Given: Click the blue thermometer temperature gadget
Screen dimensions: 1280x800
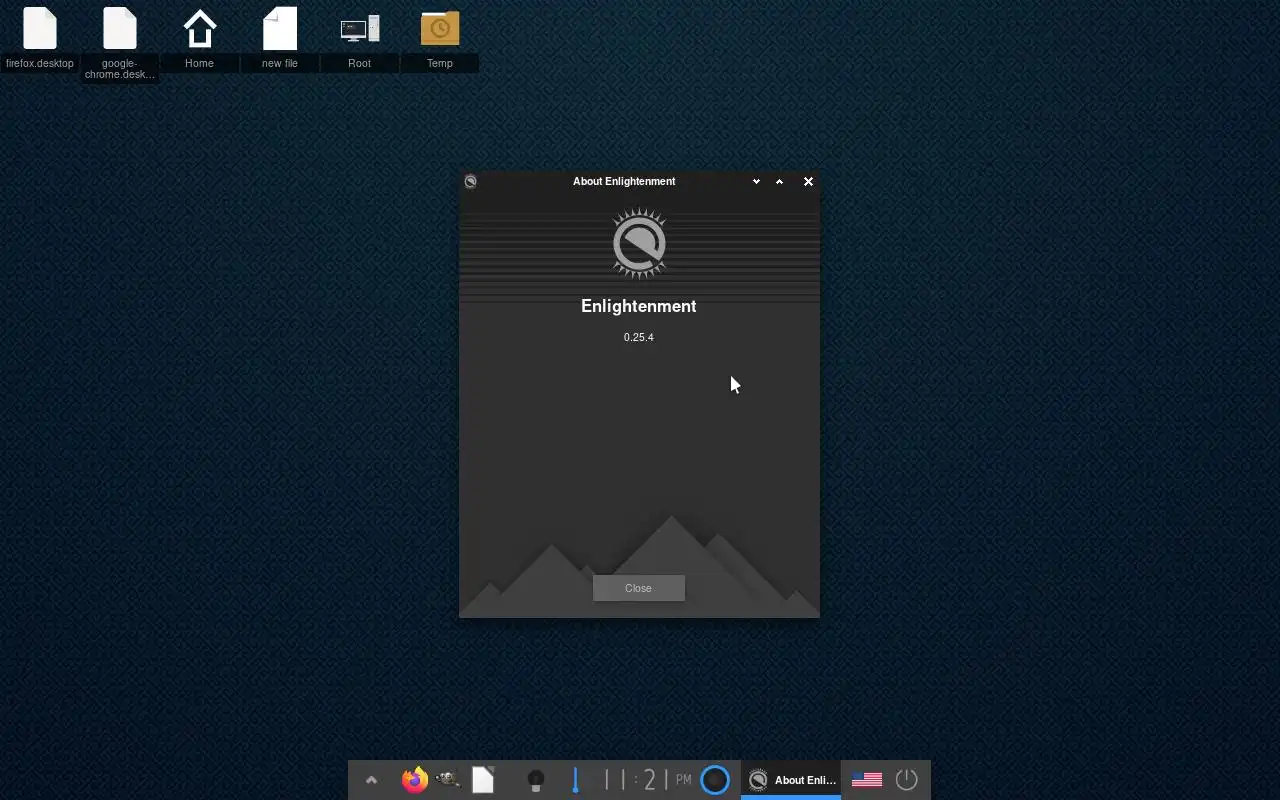Looking at the screenshot, I should pyautogui.click(x=575, y=780).
